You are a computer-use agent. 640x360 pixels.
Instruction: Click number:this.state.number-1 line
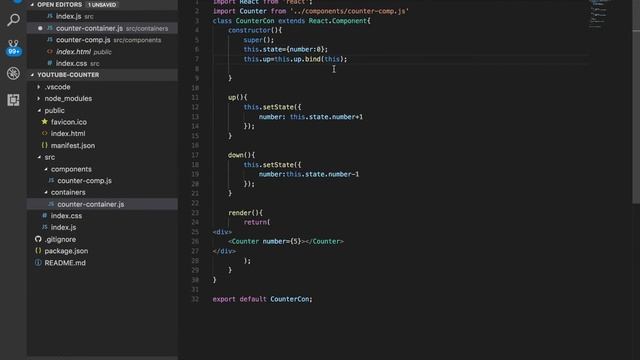[x=309, y=174]
